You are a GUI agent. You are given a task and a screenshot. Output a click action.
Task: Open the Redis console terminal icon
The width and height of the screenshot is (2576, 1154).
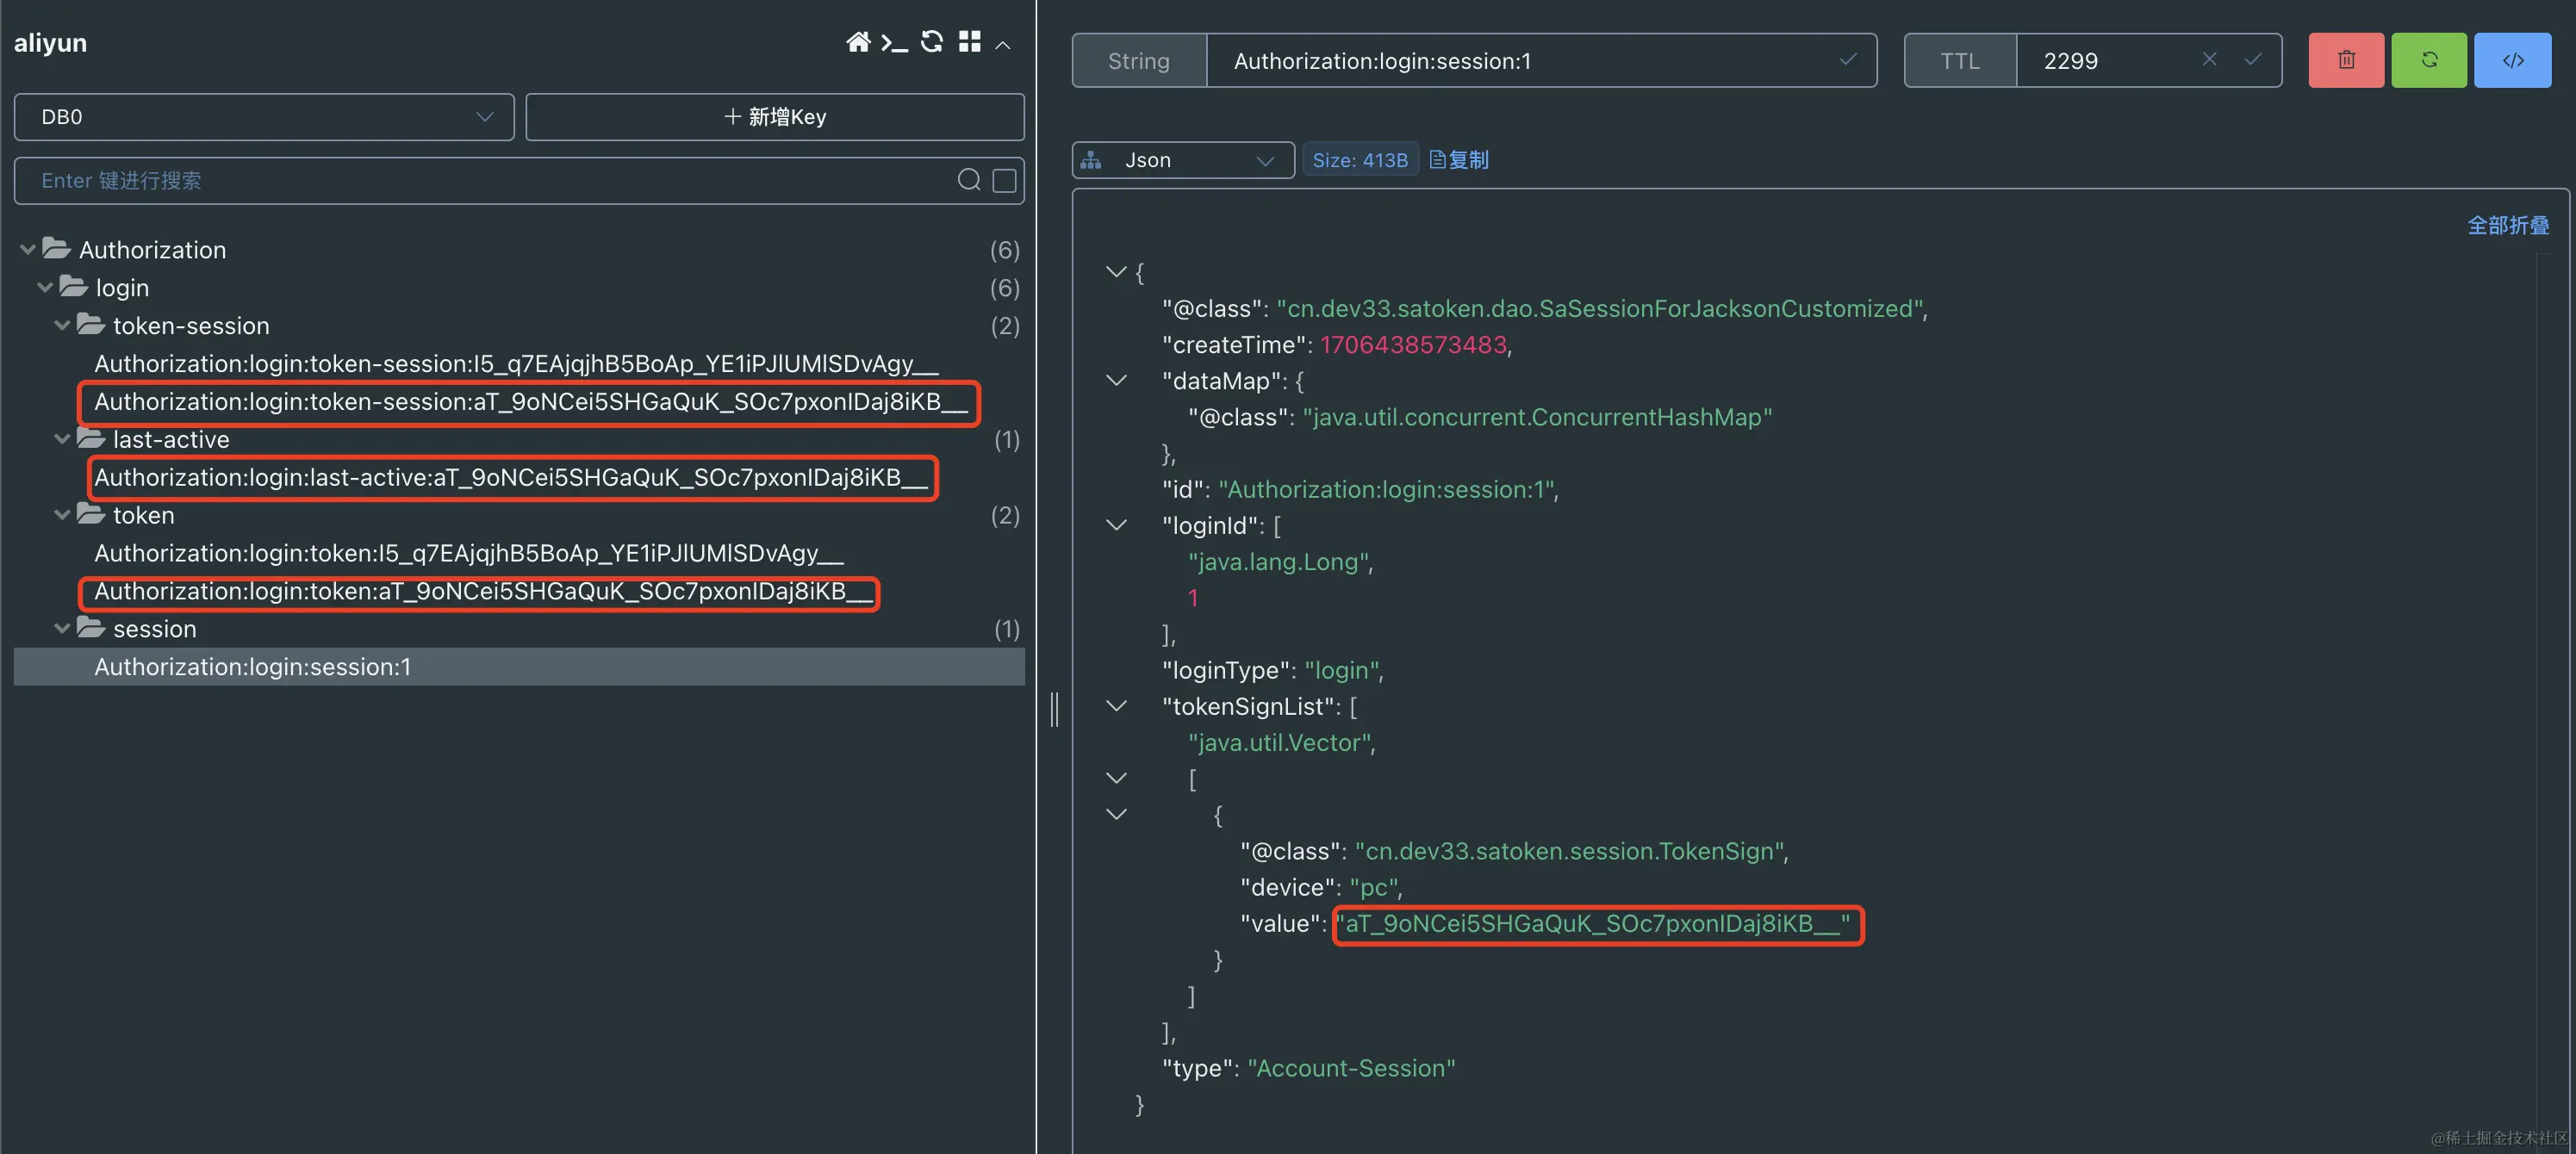[894, 42]
